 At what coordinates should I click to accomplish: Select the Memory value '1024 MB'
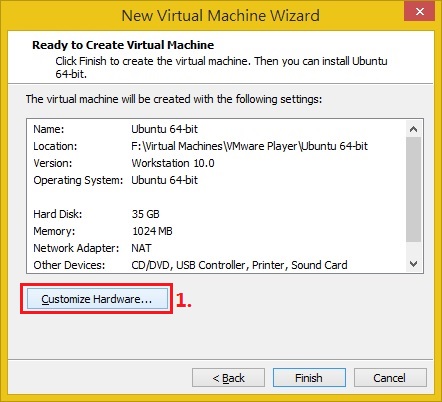152,231
